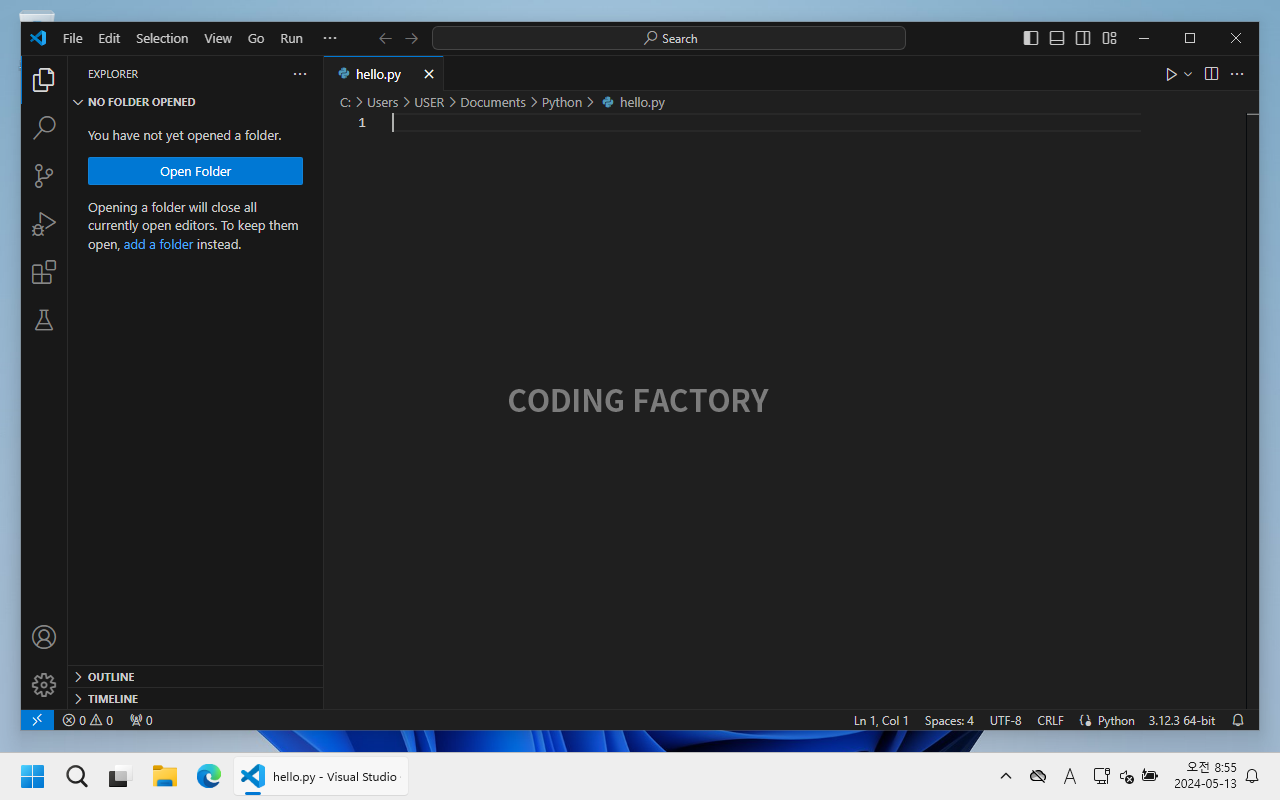This screenshot has width=1280, height=800.
Task: Open the run options dropdown arrow
Action: [1188, 74]
